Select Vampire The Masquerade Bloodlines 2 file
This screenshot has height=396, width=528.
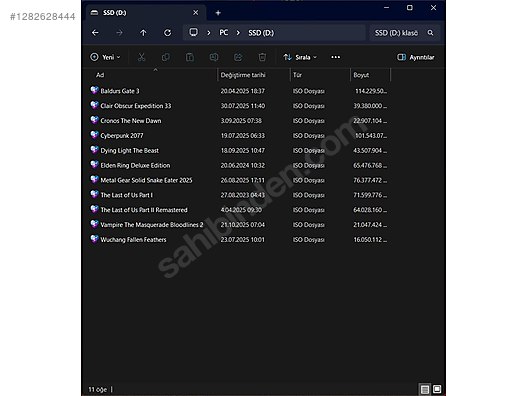pyautogui.click(x=152, y=225)
